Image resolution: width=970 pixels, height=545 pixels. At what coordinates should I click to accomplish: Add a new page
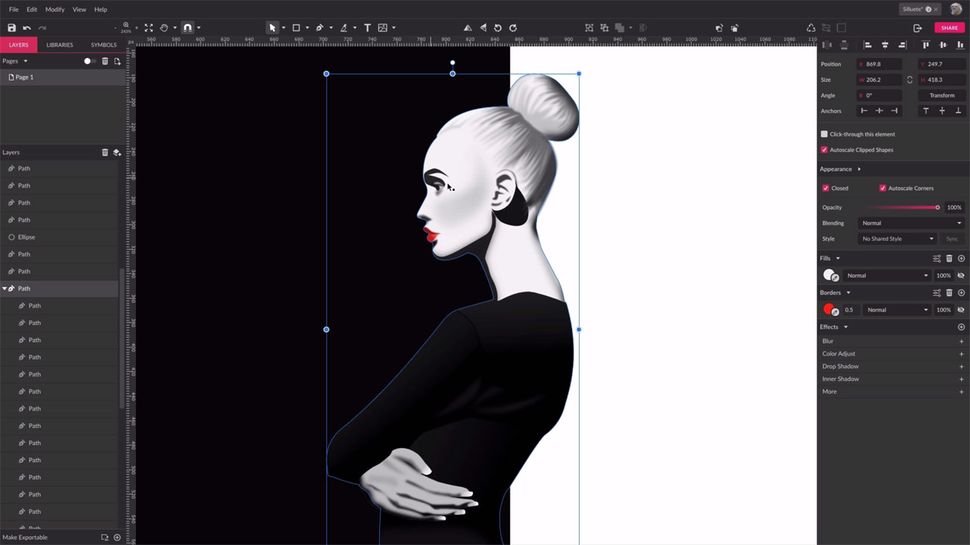point(117,61)
